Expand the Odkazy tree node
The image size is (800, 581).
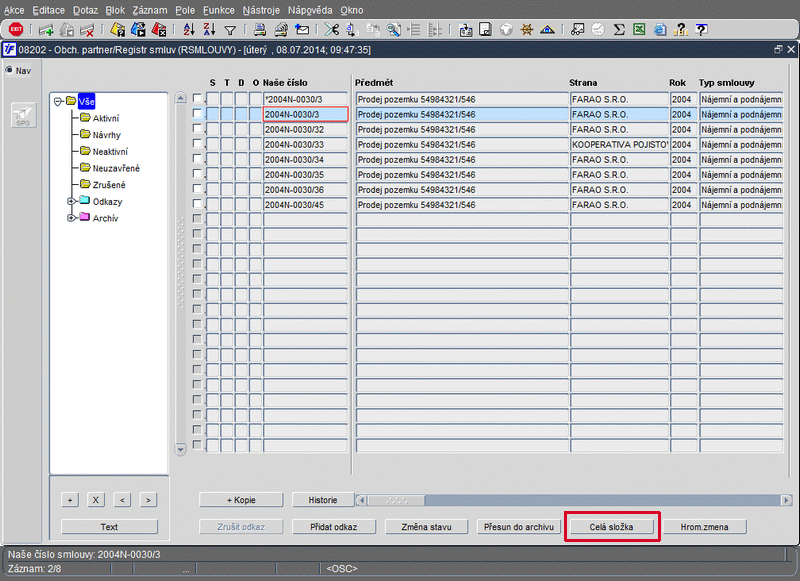pos(72,201)
